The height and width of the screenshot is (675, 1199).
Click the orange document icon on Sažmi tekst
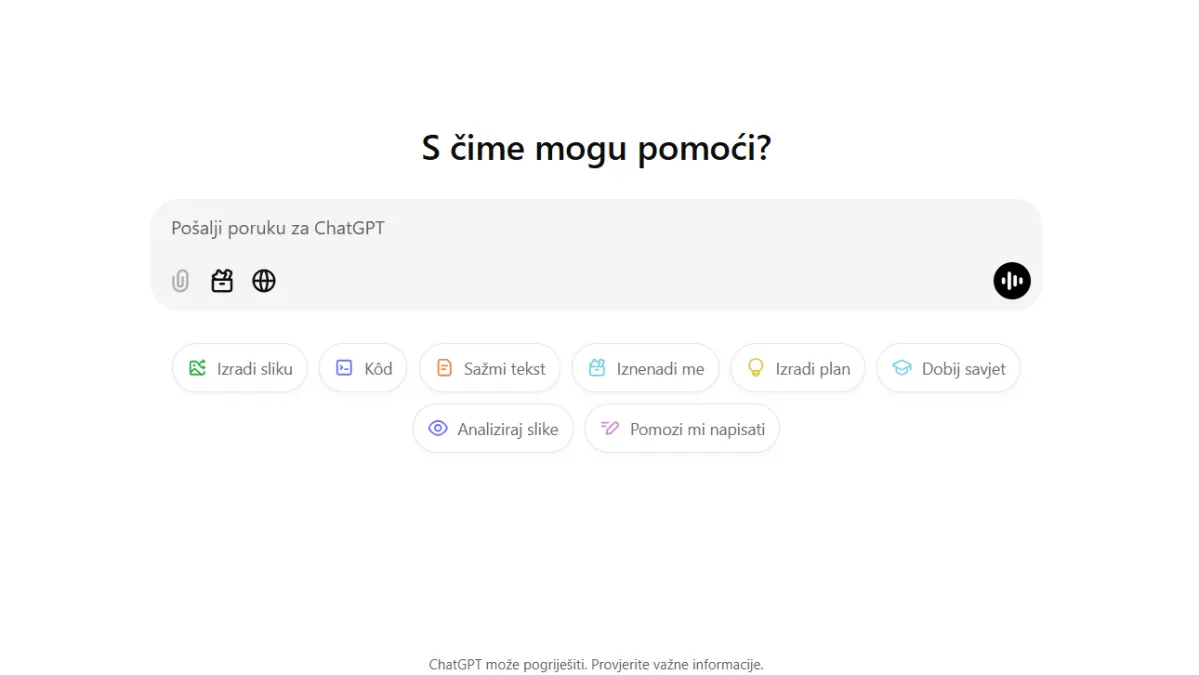[445, 368]
